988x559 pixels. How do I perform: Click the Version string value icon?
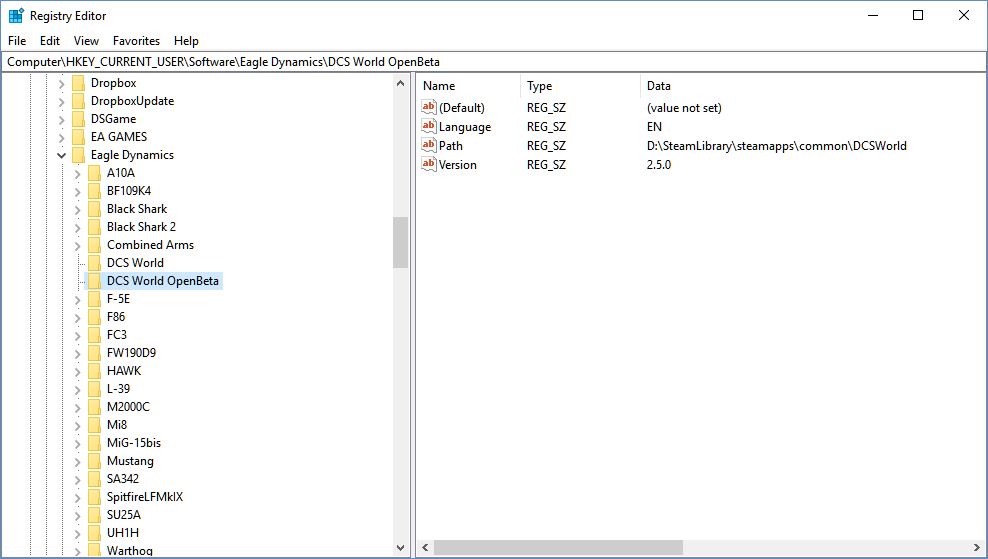429,164
